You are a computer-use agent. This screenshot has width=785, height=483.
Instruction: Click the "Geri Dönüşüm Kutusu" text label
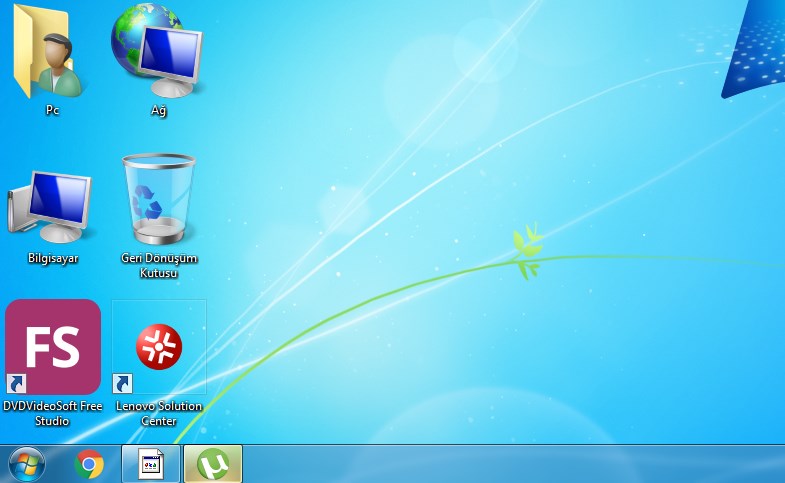159,265
